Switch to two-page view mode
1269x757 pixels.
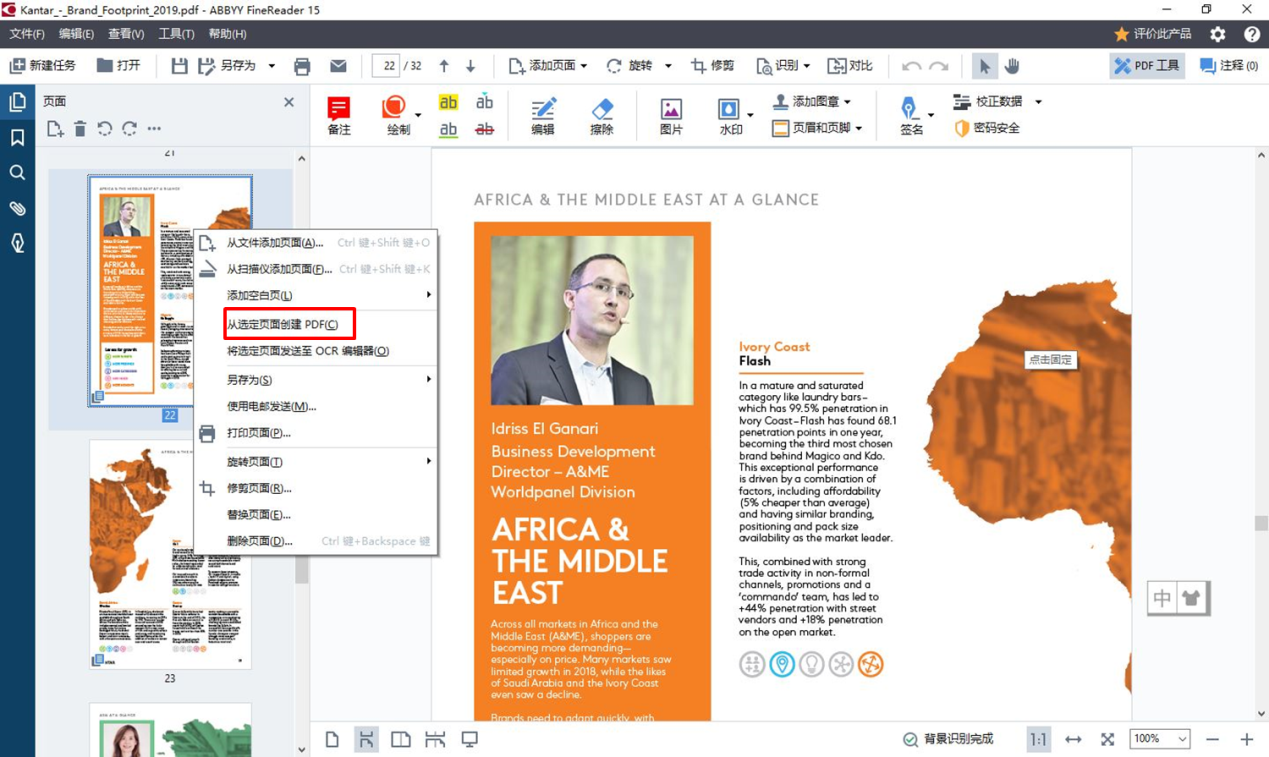point(400,739)
